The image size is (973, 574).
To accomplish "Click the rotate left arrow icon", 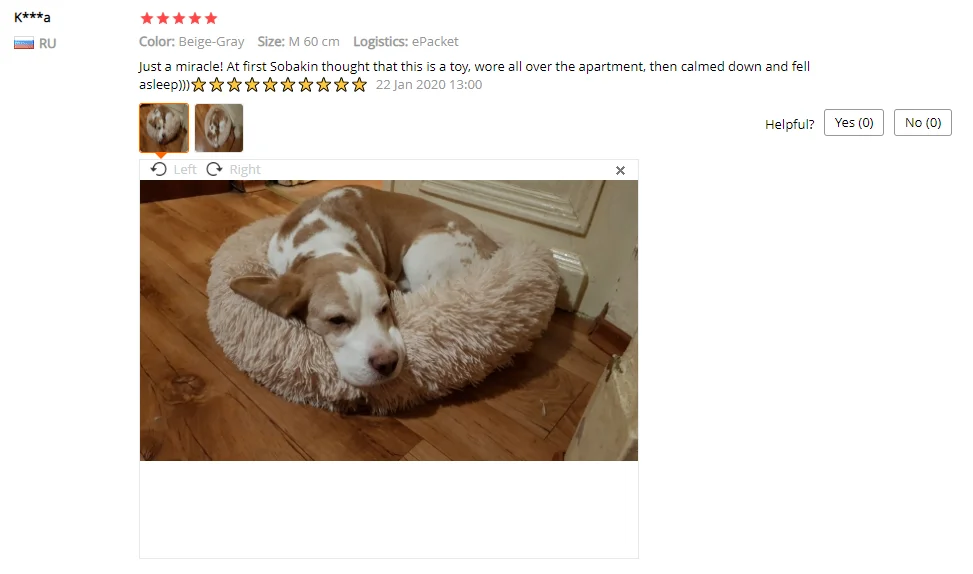I will [159, 169].
